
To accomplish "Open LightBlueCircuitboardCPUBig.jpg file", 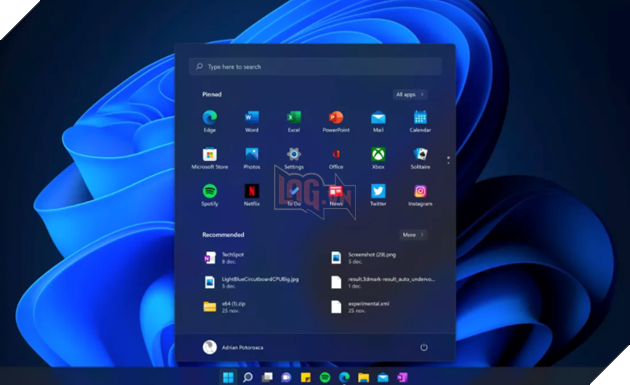I will coord(252,282).
